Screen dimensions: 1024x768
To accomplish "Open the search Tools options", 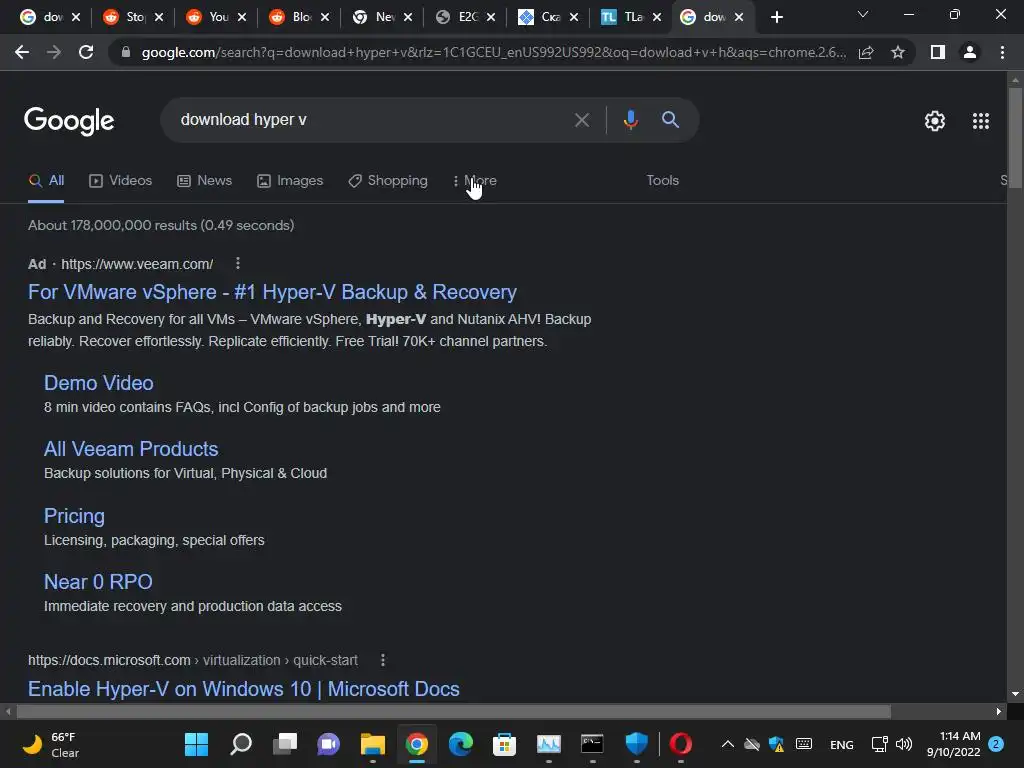I will 662,180.
